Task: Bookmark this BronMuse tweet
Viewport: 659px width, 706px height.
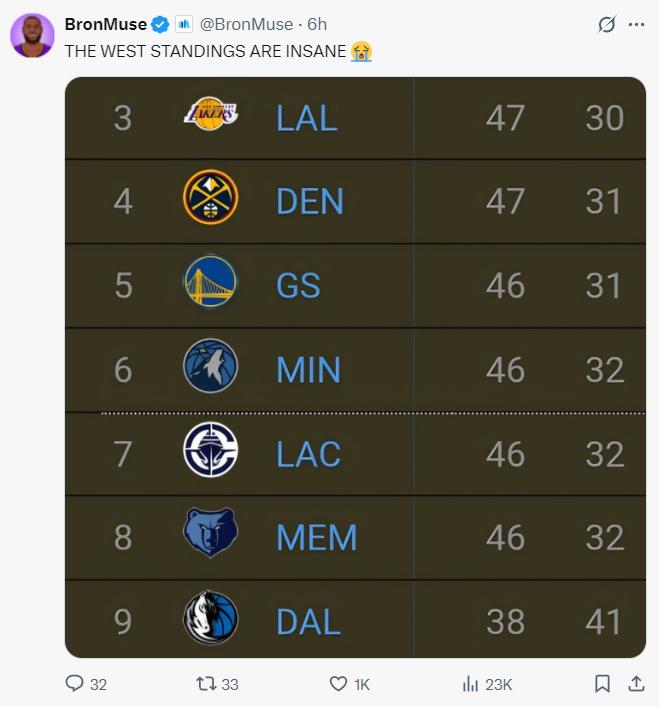Action: point(602,683)
